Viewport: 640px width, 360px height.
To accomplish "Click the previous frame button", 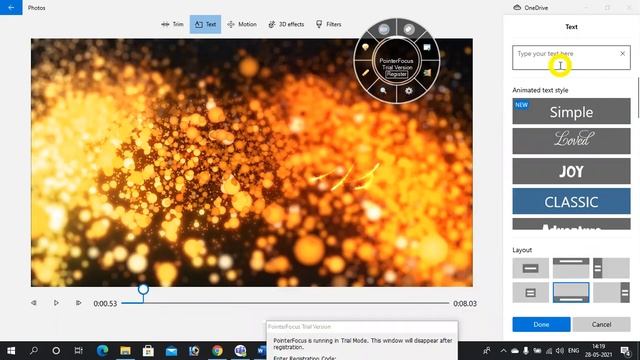I will 34,303.
